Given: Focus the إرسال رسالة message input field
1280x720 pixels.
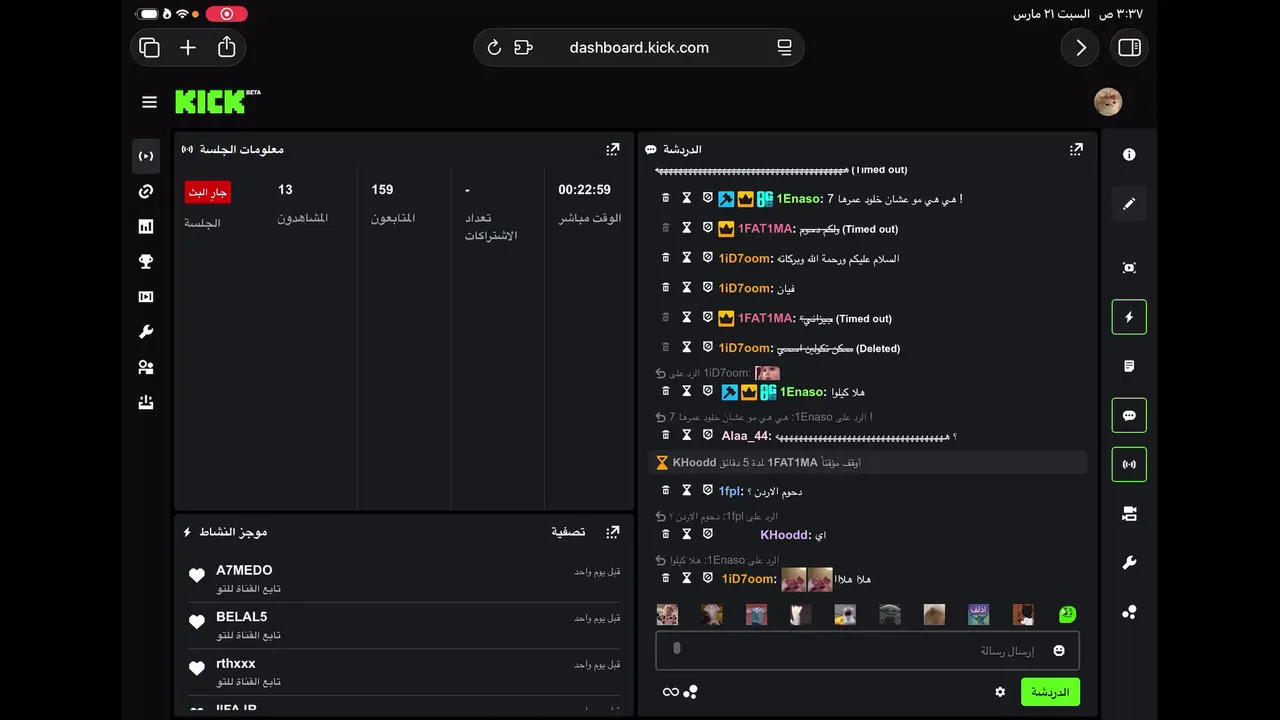Looking at the screenshot, I should pyautogui.click(x=867, y=651).
